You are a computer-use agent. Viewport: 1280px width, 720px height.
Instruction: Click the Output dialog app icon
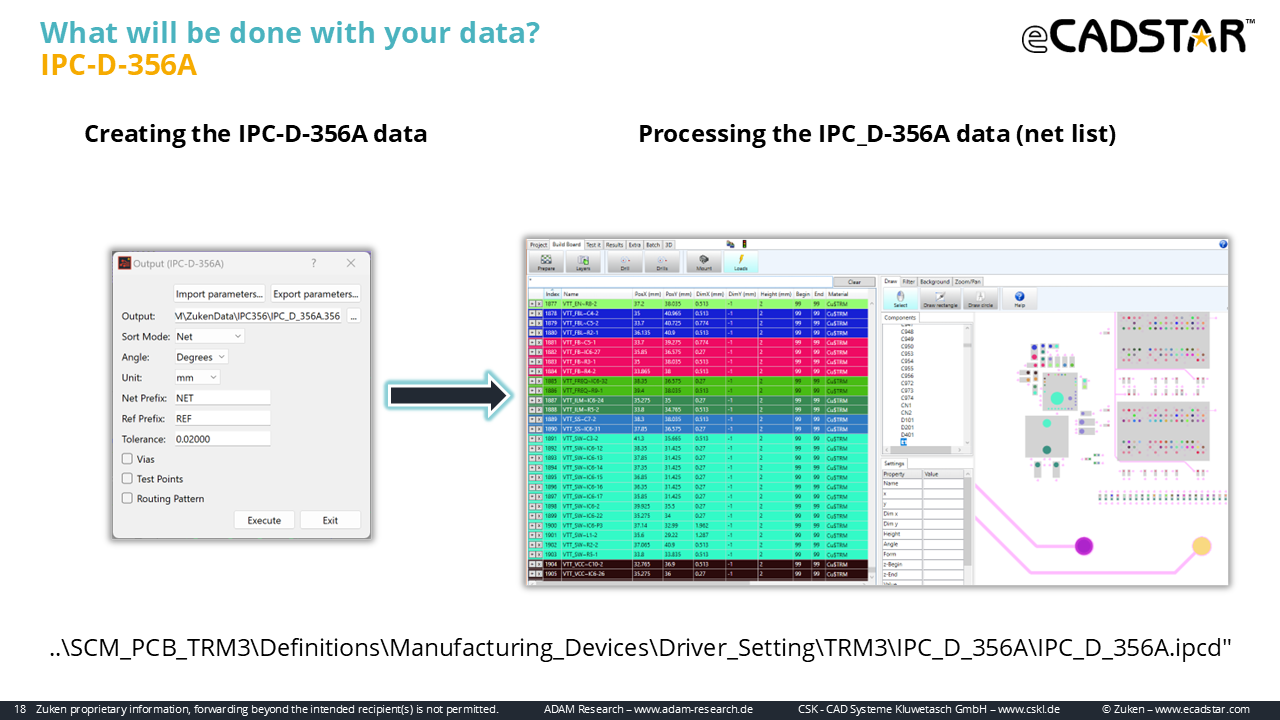point(125,263)
